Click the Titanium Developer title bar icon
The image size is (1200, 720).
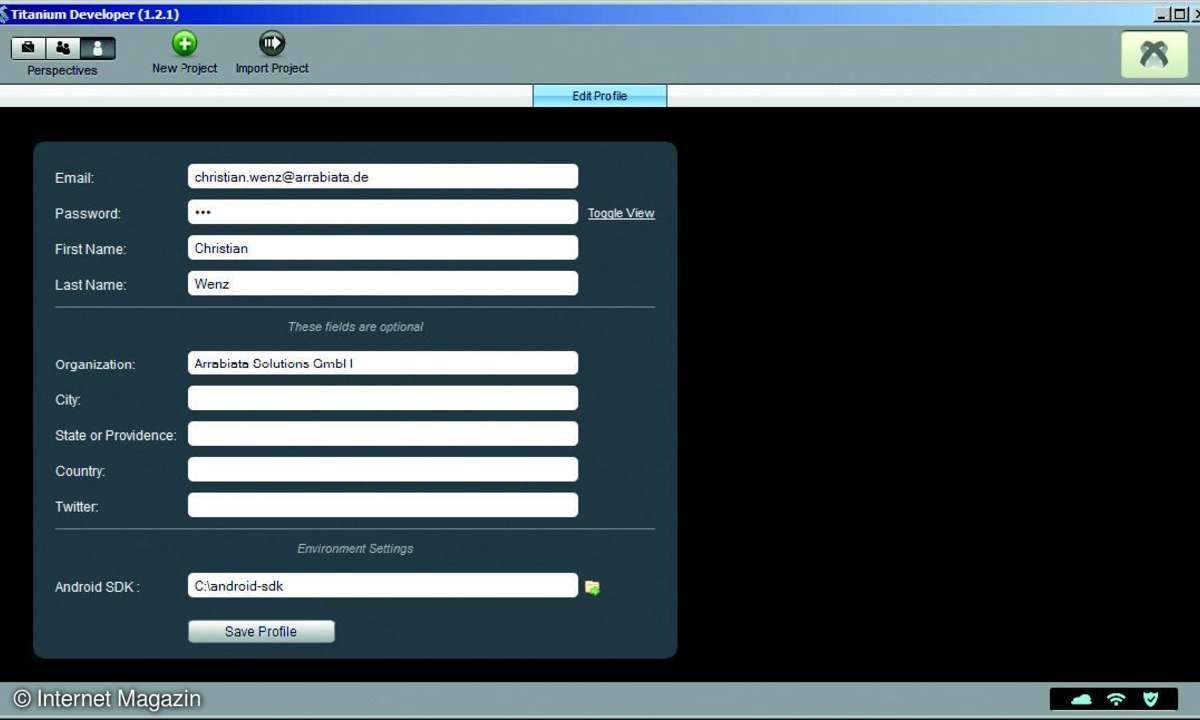coord(5,14)
